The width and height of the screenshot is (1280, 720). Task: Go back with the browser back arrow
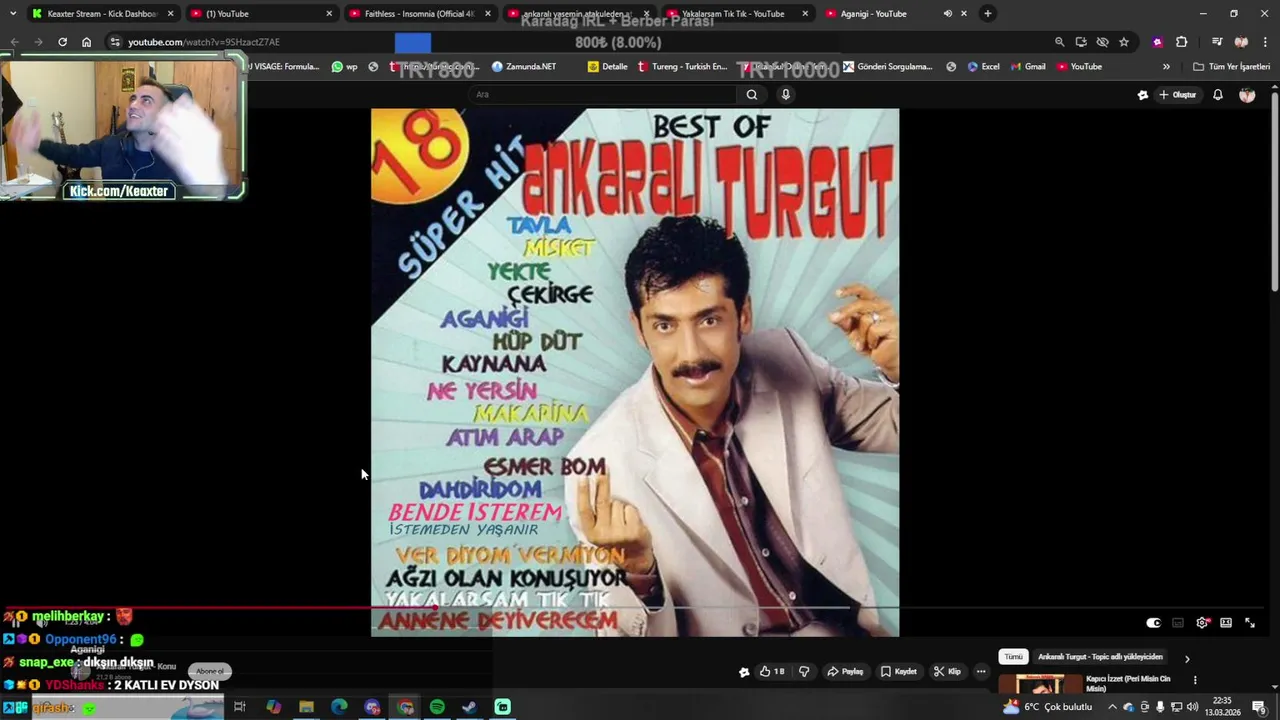point(14,42)
